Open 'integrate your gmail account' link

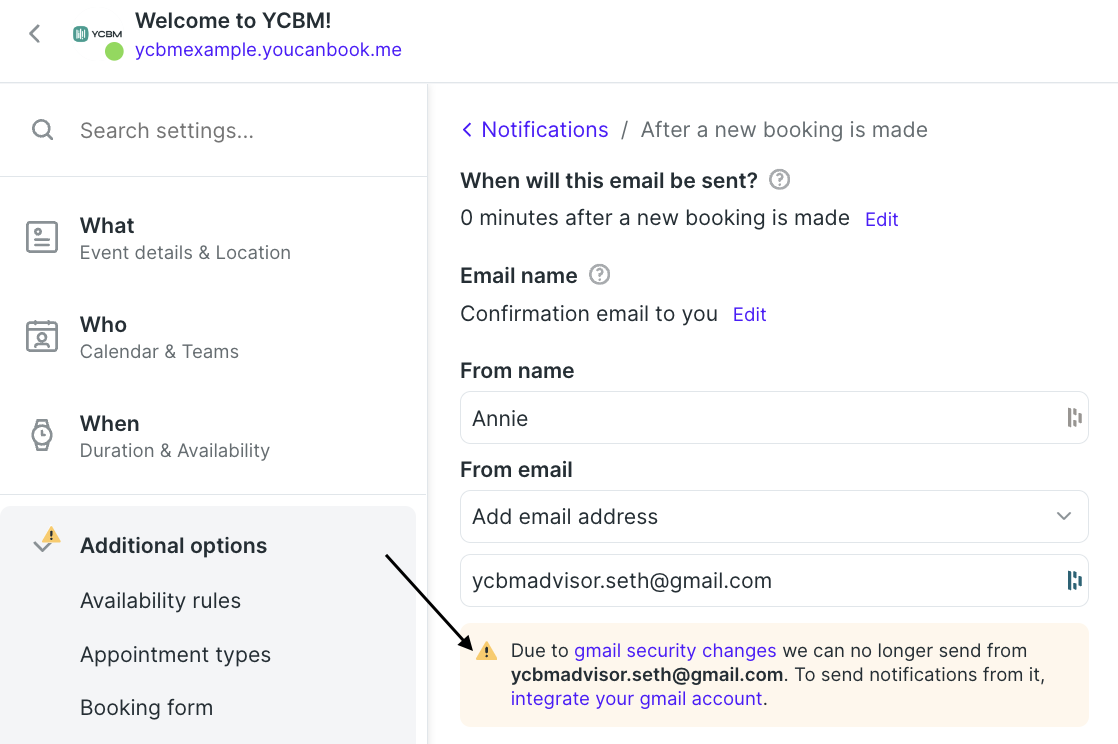[x=636, y=698]
